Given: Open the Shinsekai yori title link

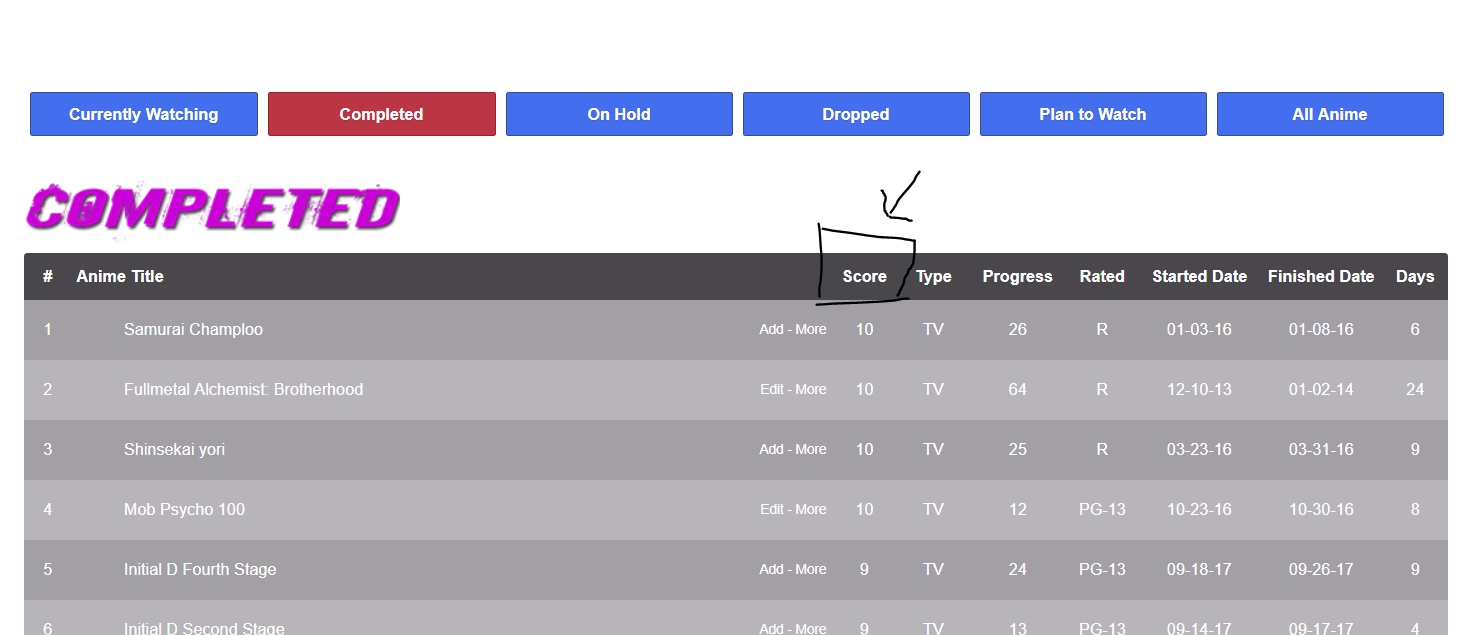Looking at the screenshot, I should (x=174, y=449).
